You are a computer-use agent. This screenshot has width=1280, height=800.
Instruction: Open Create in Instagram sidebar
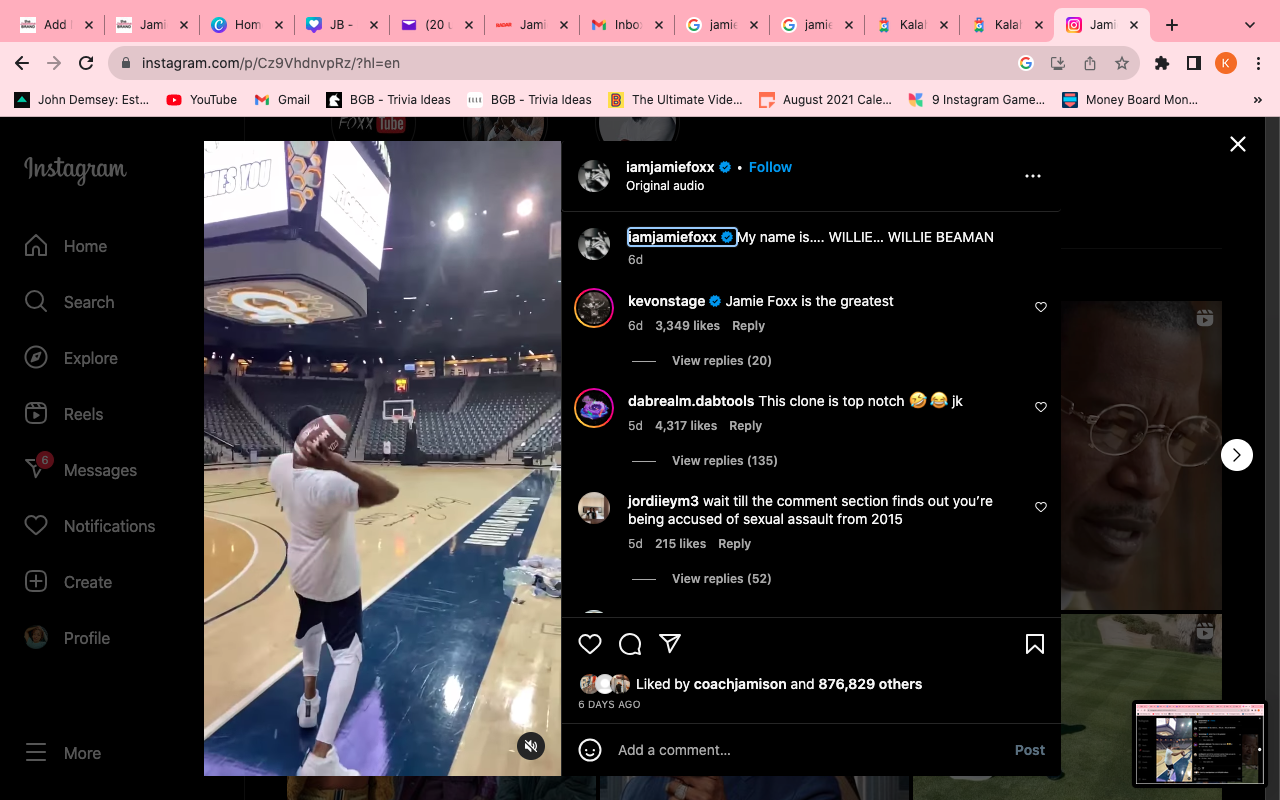[x=68, y=582]
